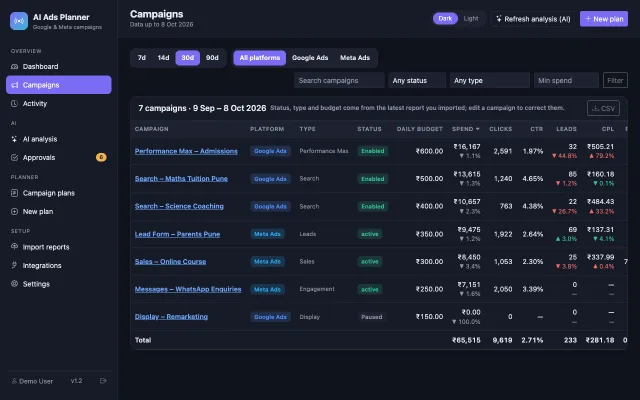
Task: Click the Demo User profile icon
Action: click(x=14, y=381)
